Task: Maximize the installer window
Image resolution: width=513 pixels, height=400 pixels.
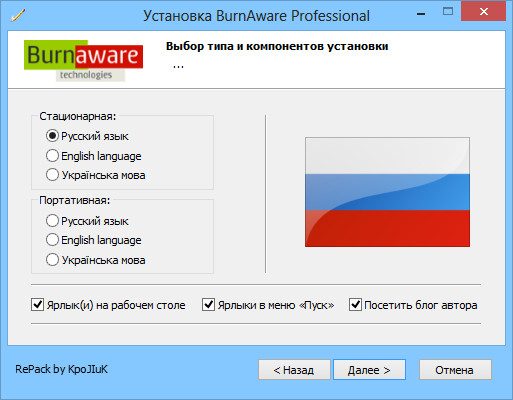Action: pyautogui.click(x=448, y=12)
